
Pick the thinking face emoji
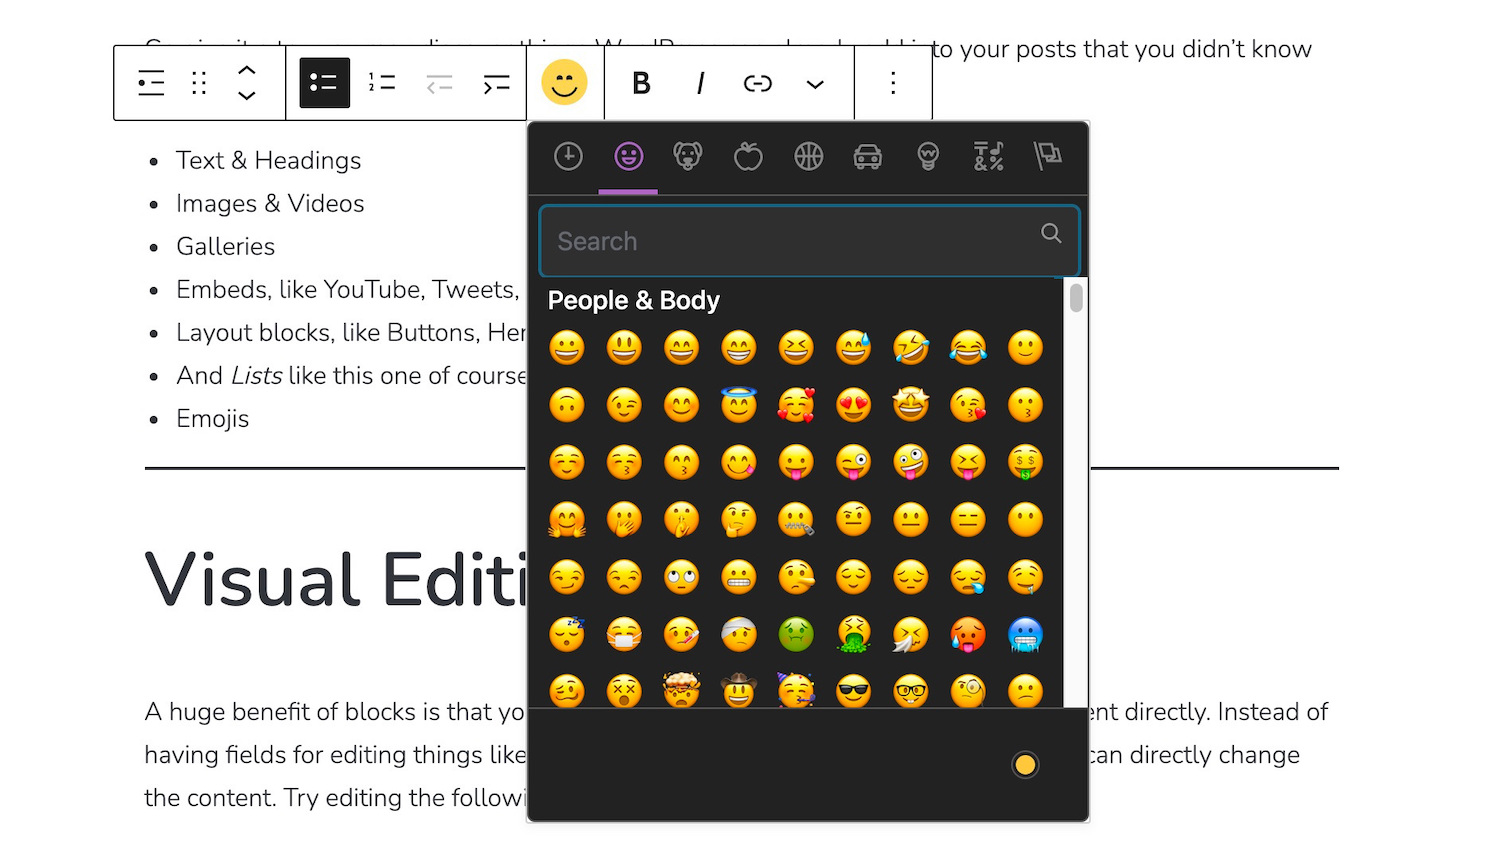coord(739,520)
